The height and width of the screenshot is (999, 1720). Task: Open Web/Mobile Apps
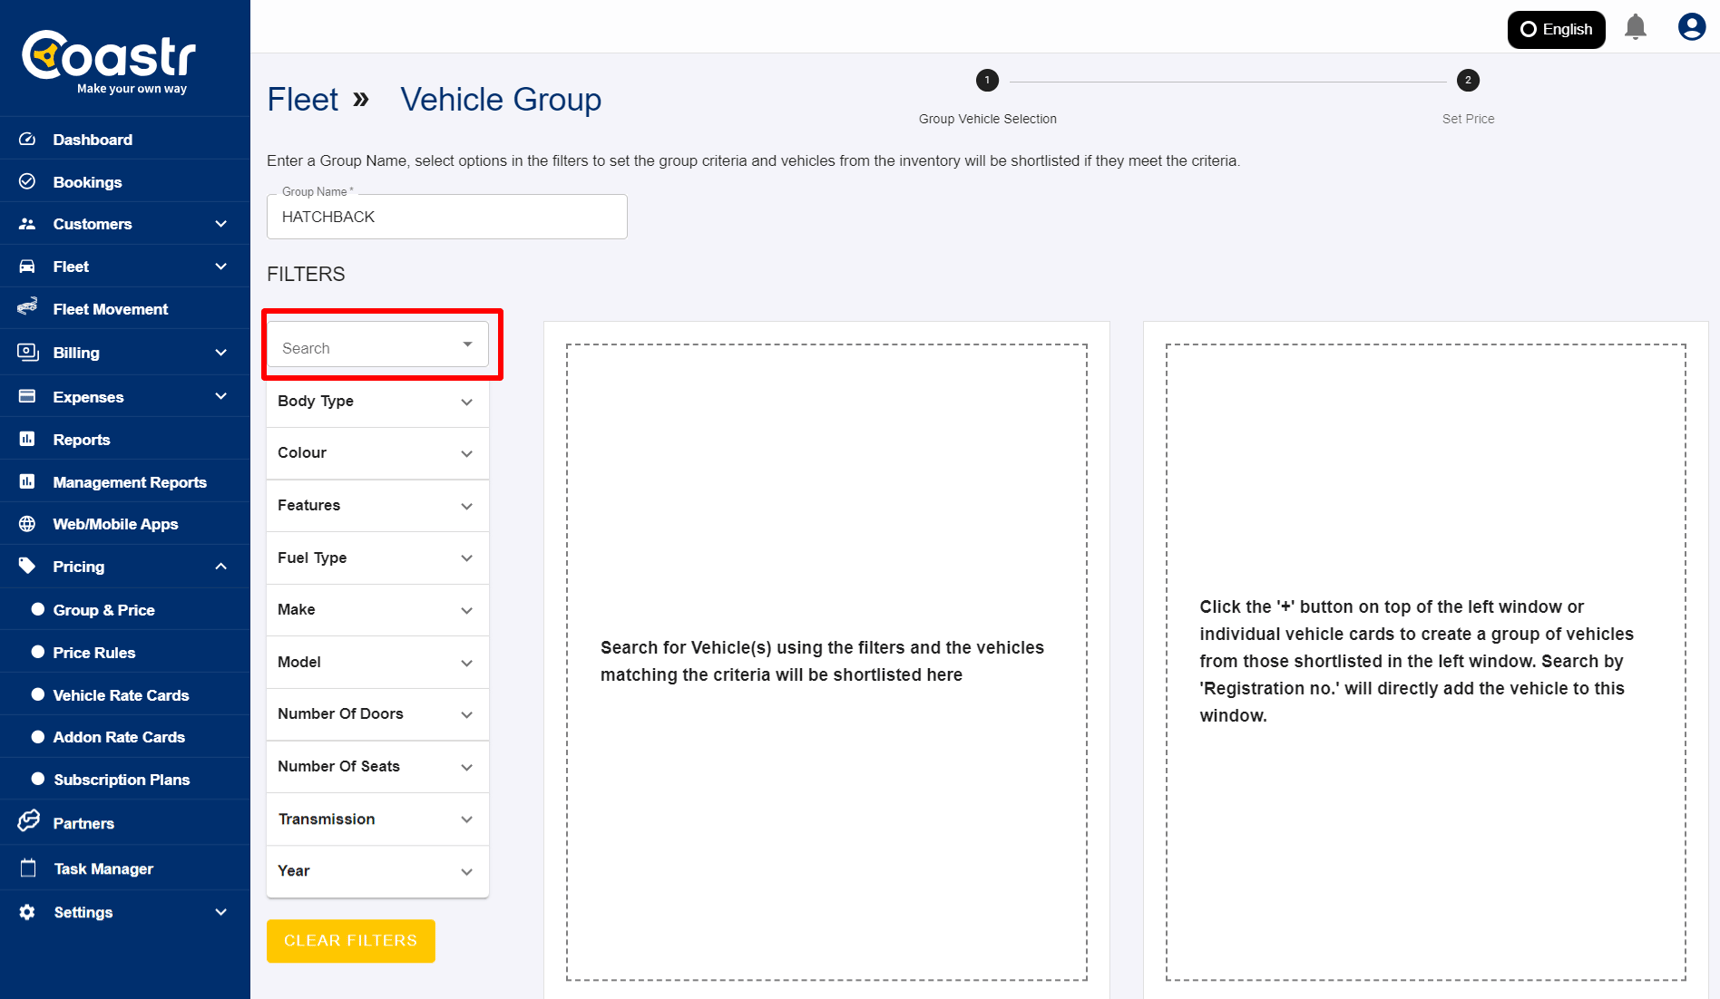(x=115, y=523)
